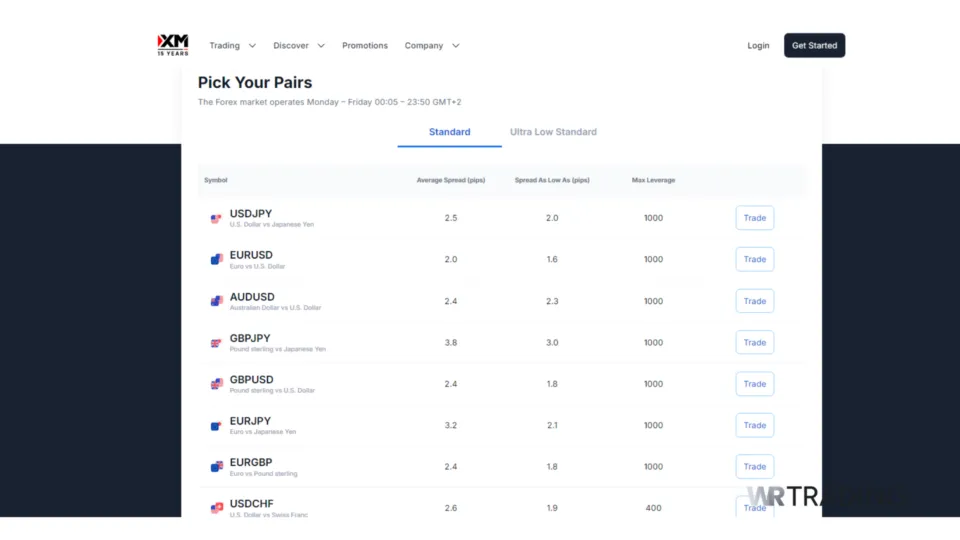Click the Login link
Screen dimensions: 960x540
tap(758, 46)
